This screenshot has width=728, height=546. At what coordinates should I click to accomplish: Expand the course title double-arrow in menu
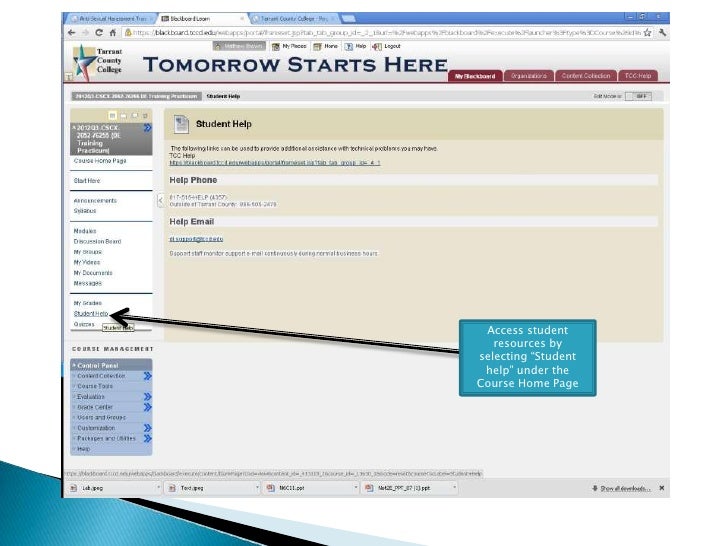coord(147,128)
